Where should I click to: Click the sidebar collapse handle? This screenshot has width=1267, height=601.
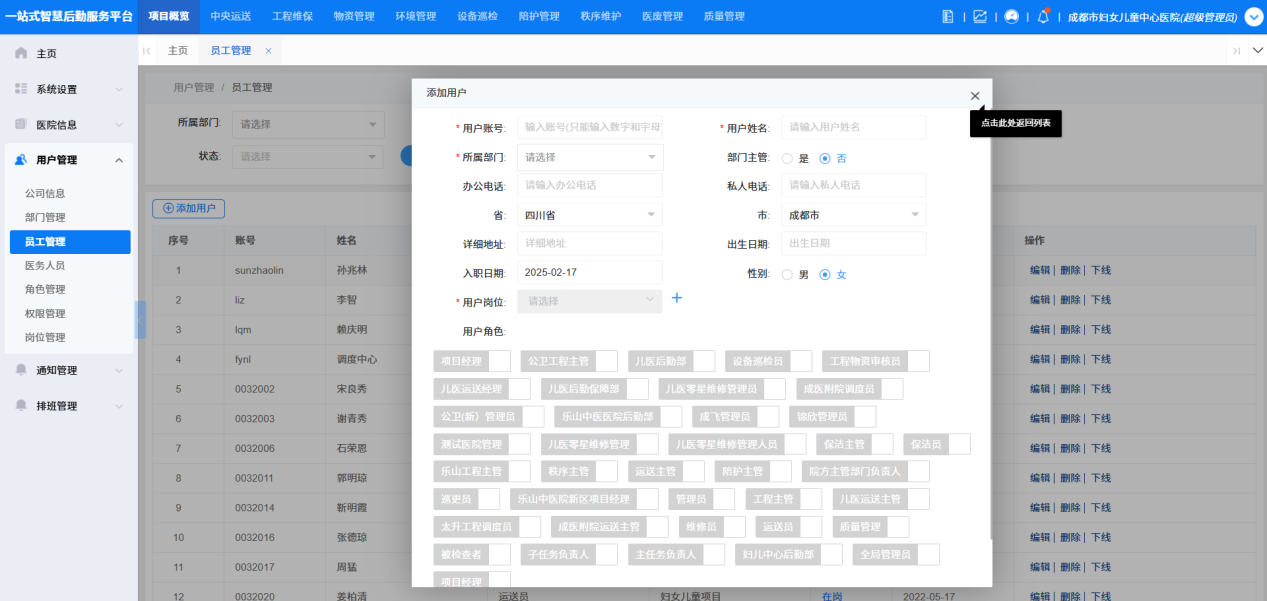click(141, 319)
